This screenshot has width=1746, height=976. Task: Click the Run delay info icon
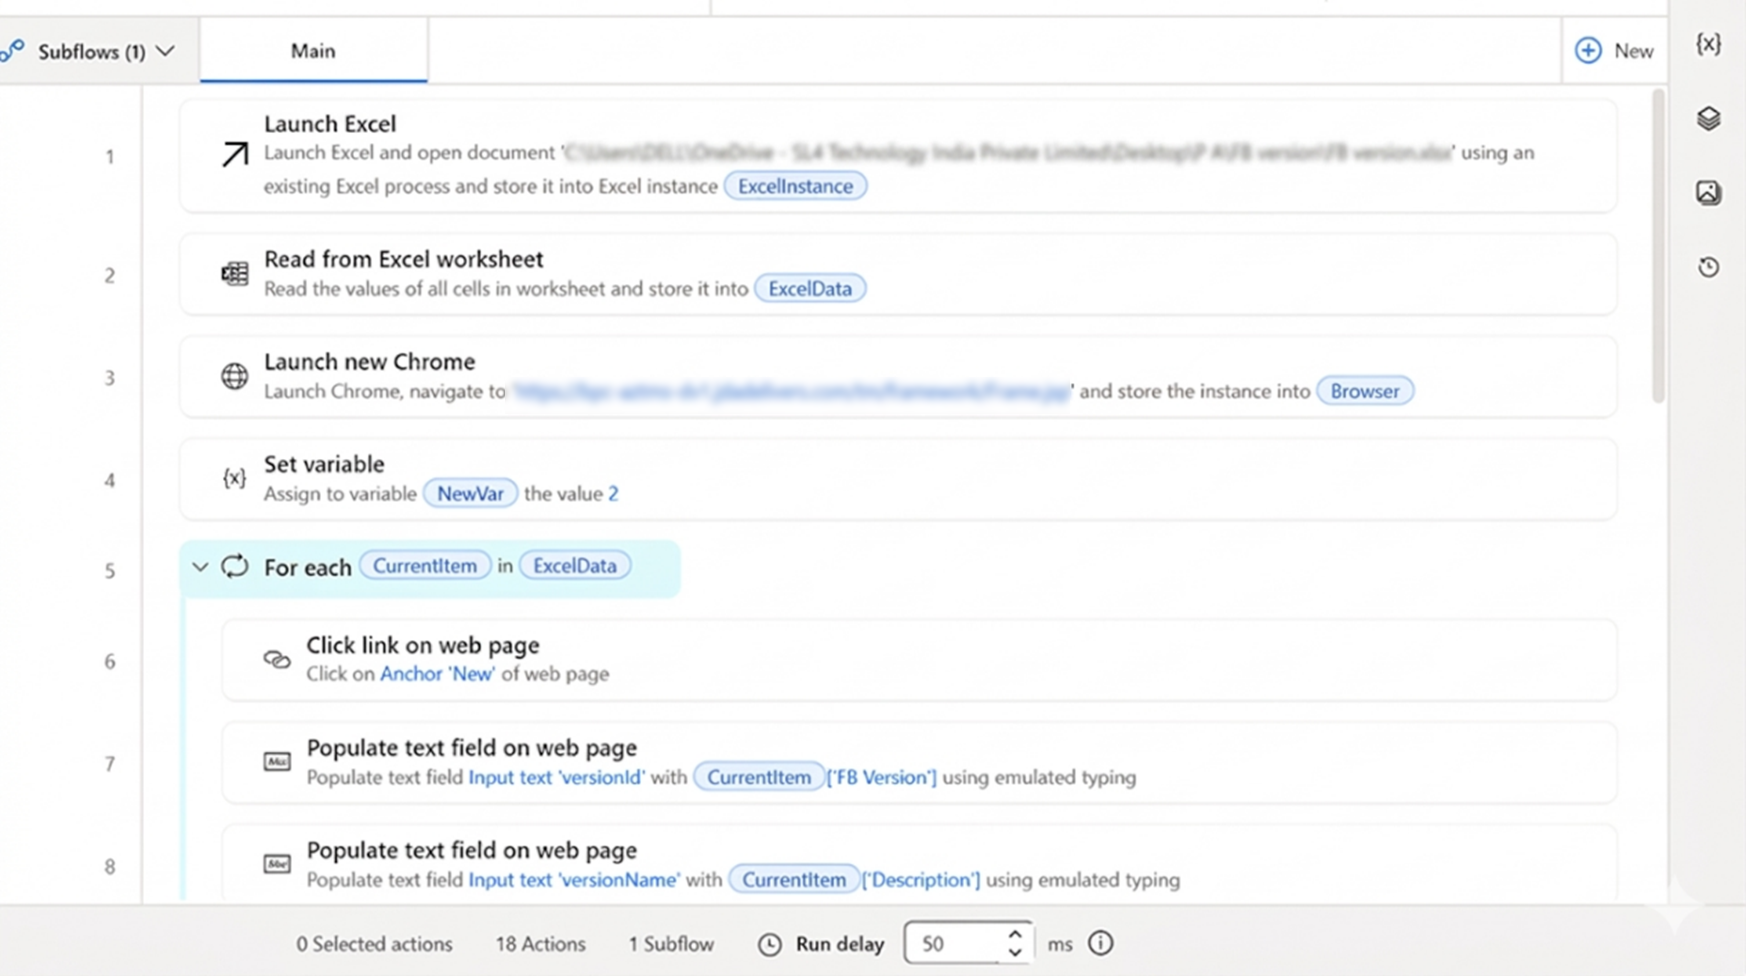click(x=1100, y=943)
